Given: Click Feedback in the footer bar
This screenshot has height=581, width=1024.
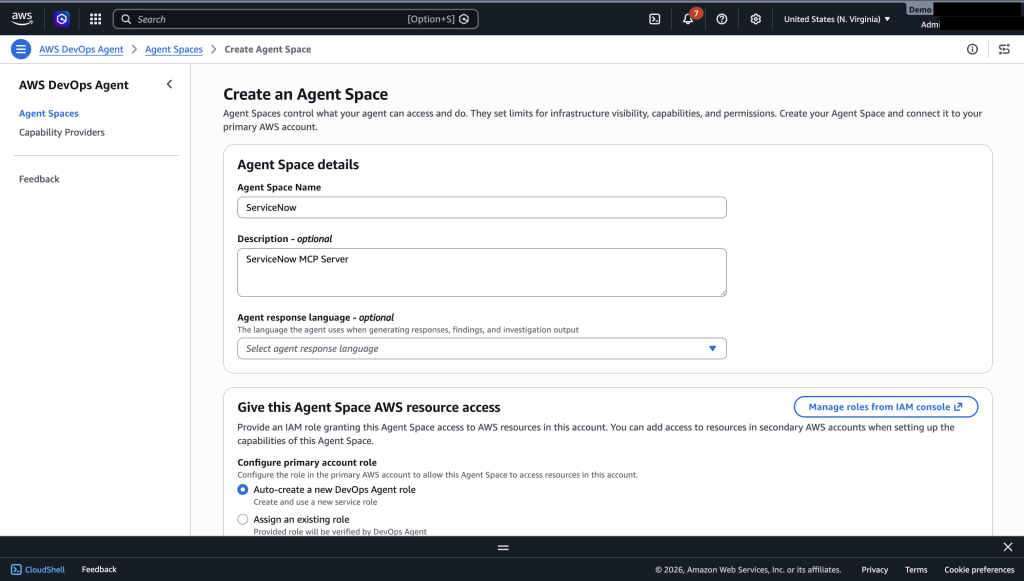Looking at the screenshot, I should click(99, 569).
